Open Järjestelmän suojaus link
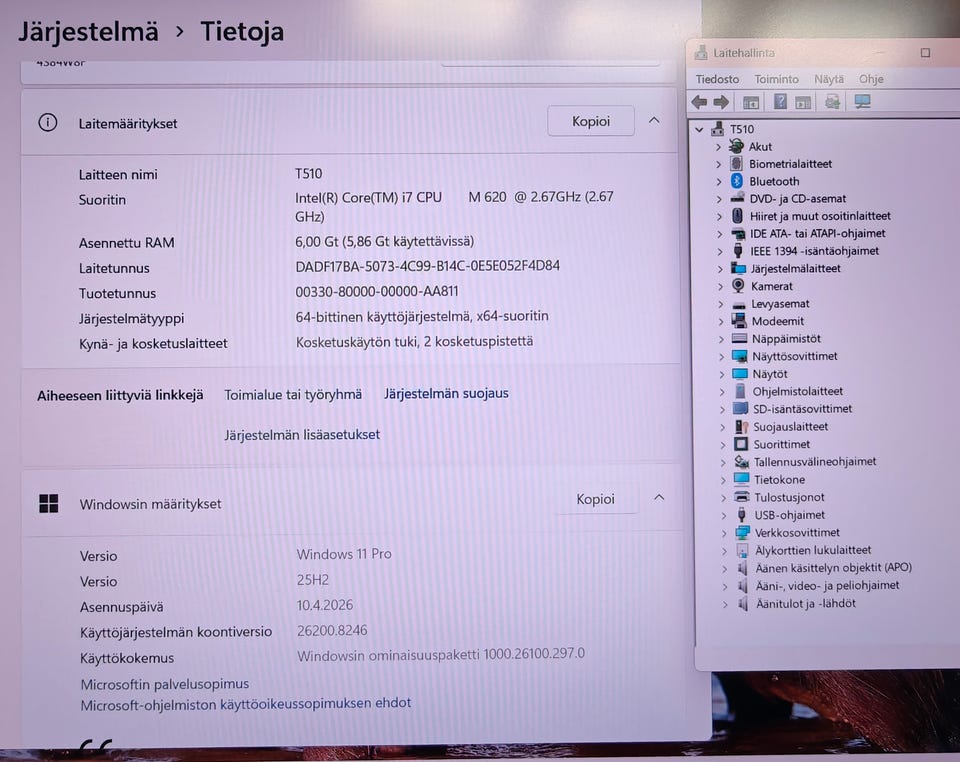Viewport: 960px width, 762px height. (x=446, y=393)
